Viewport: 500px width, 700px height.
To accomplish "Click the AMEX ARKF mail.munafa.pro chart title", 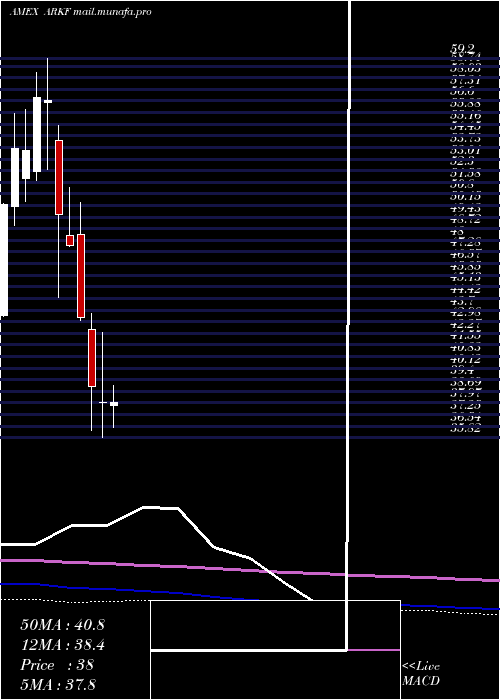I will click(x=80, y=12).
